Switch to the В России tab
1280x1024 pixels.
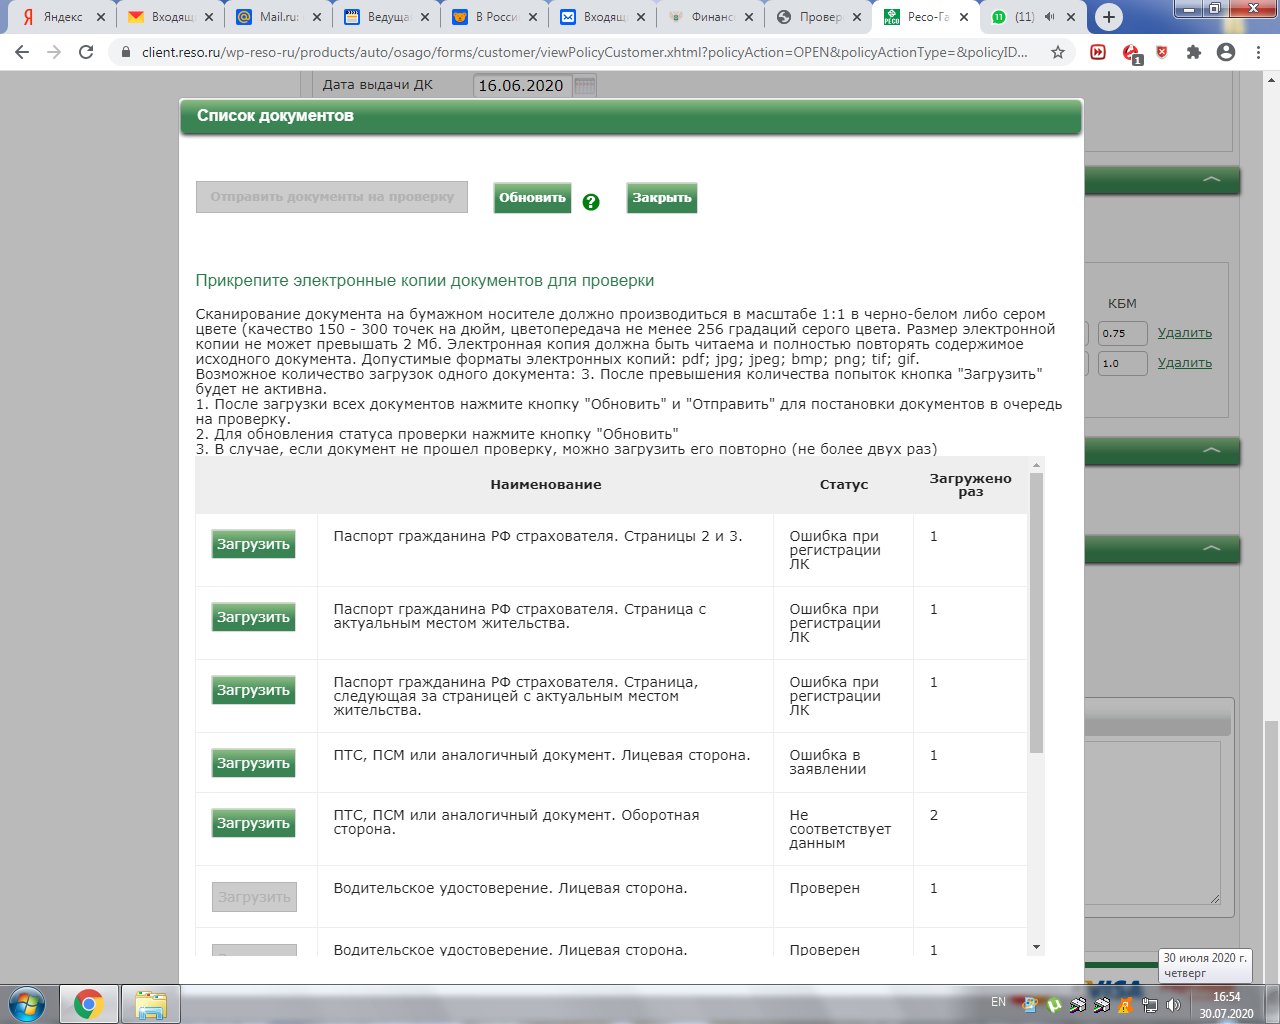493,17
